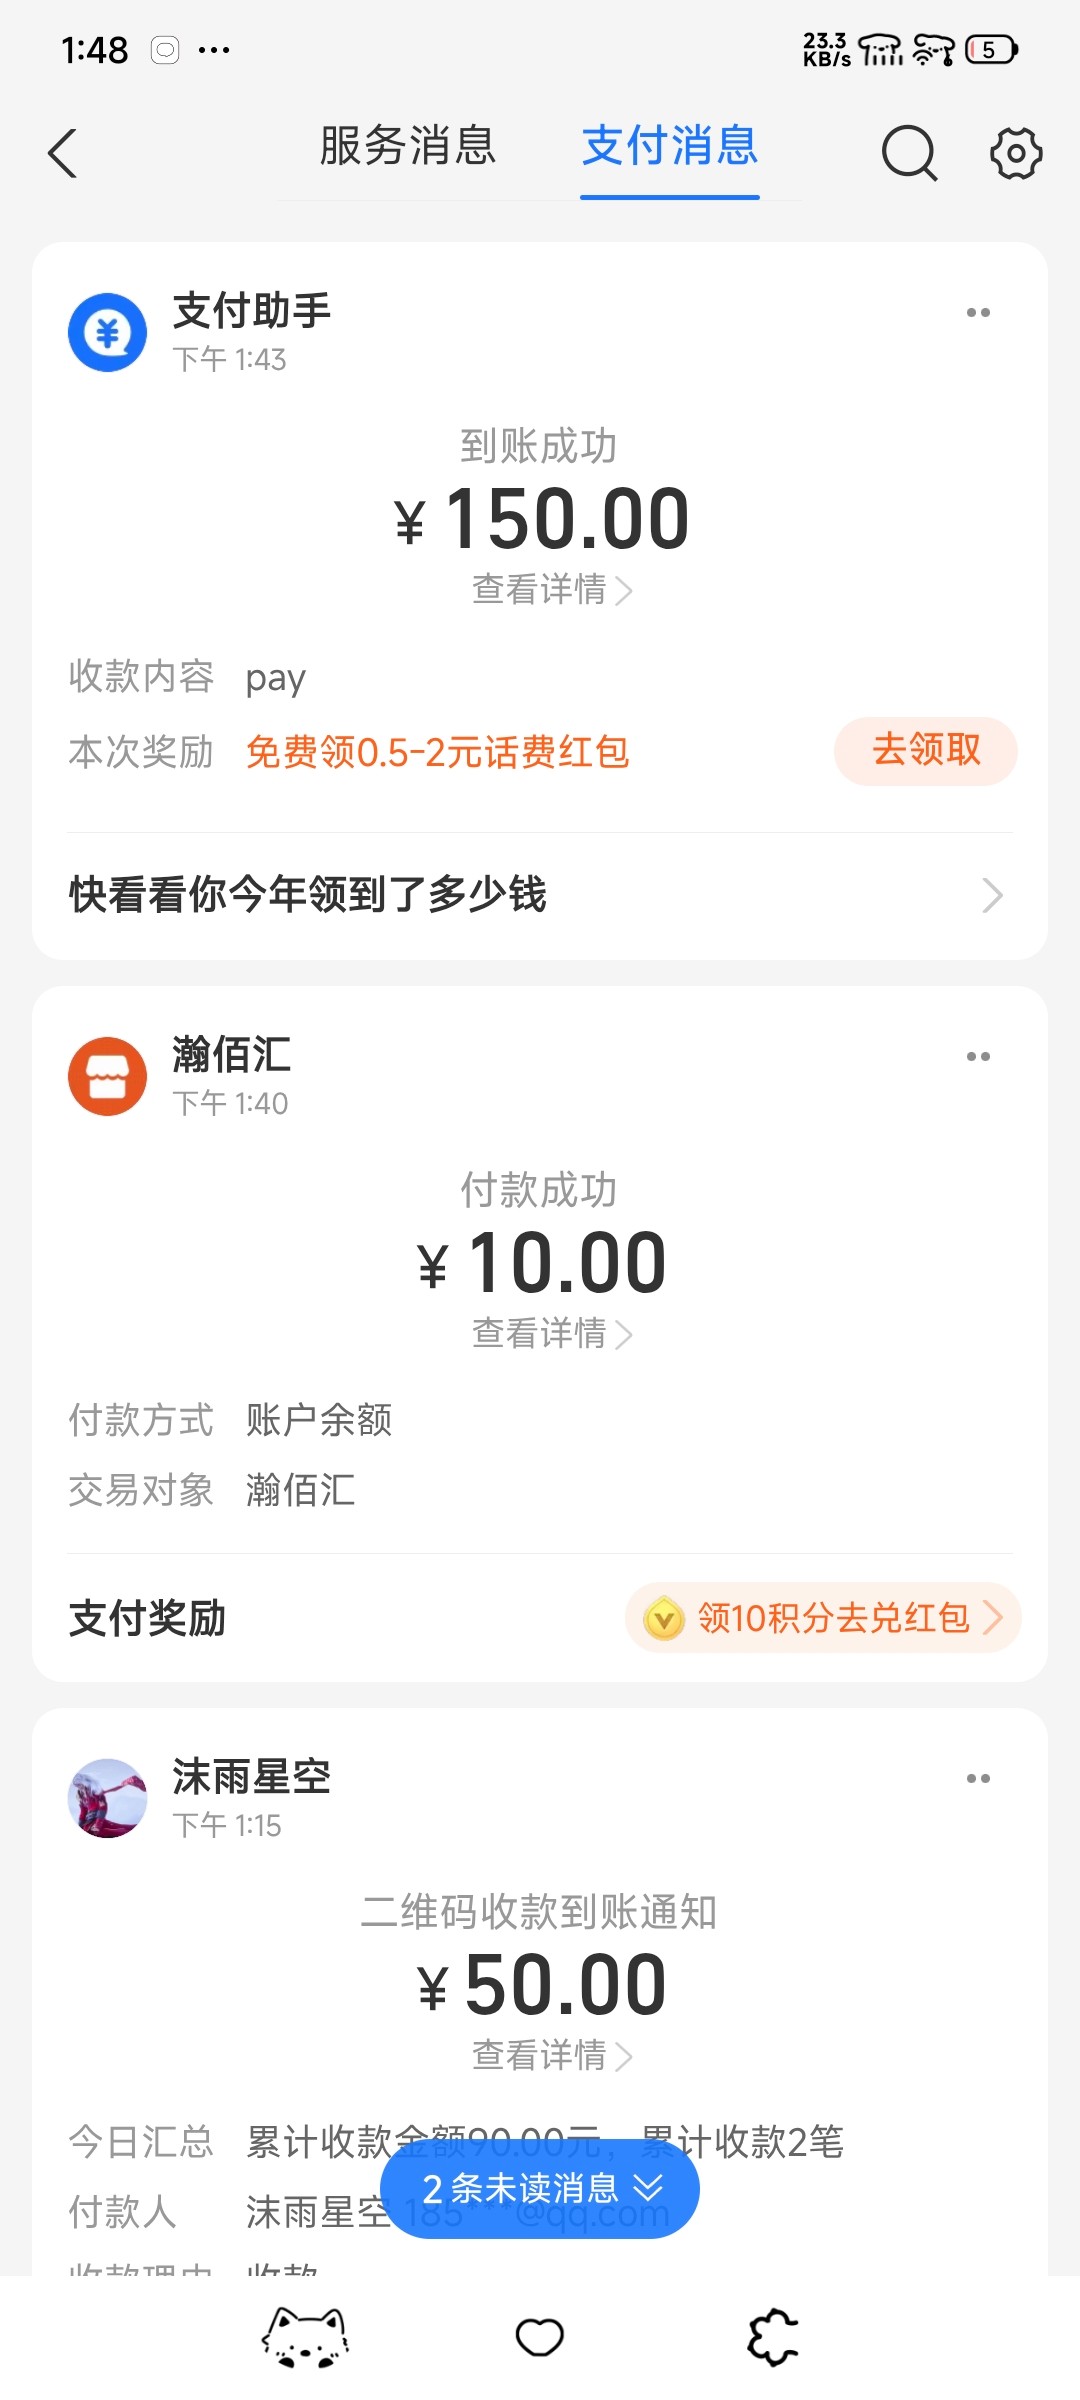The width and height of the screenshot is (1080, 2400).
Task: Tap the heart icon in bottom bar
Action: pos(539,2337)
